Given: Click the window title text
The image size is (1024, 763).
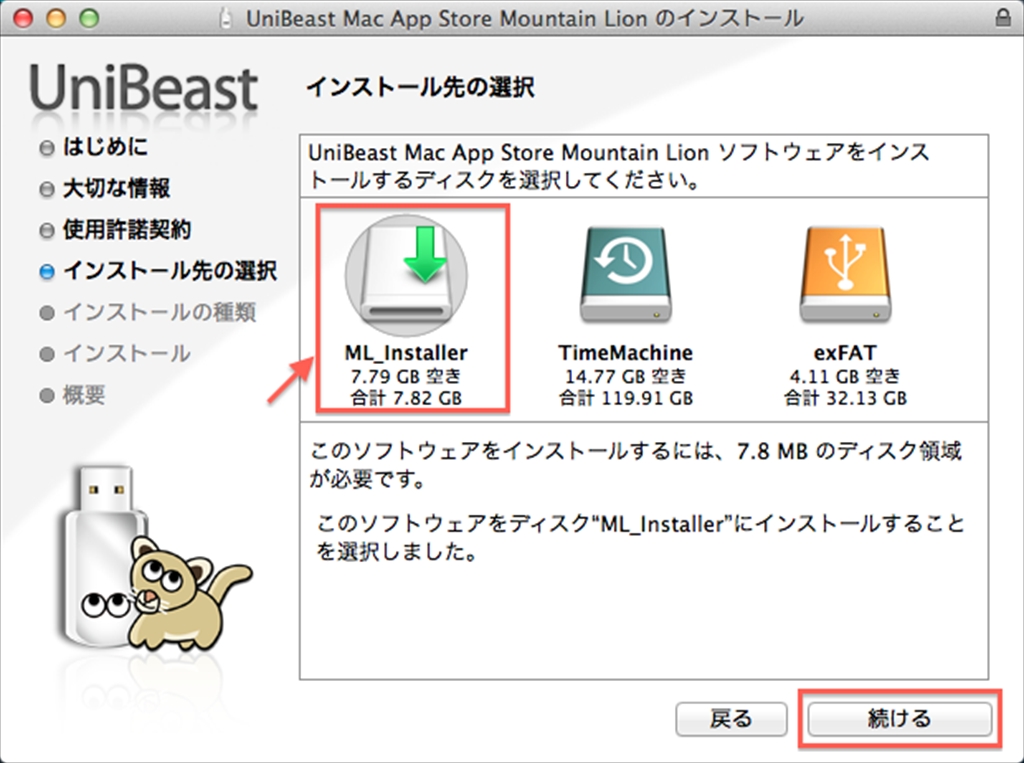Looking at the screenshot, I should pos(524,18).
